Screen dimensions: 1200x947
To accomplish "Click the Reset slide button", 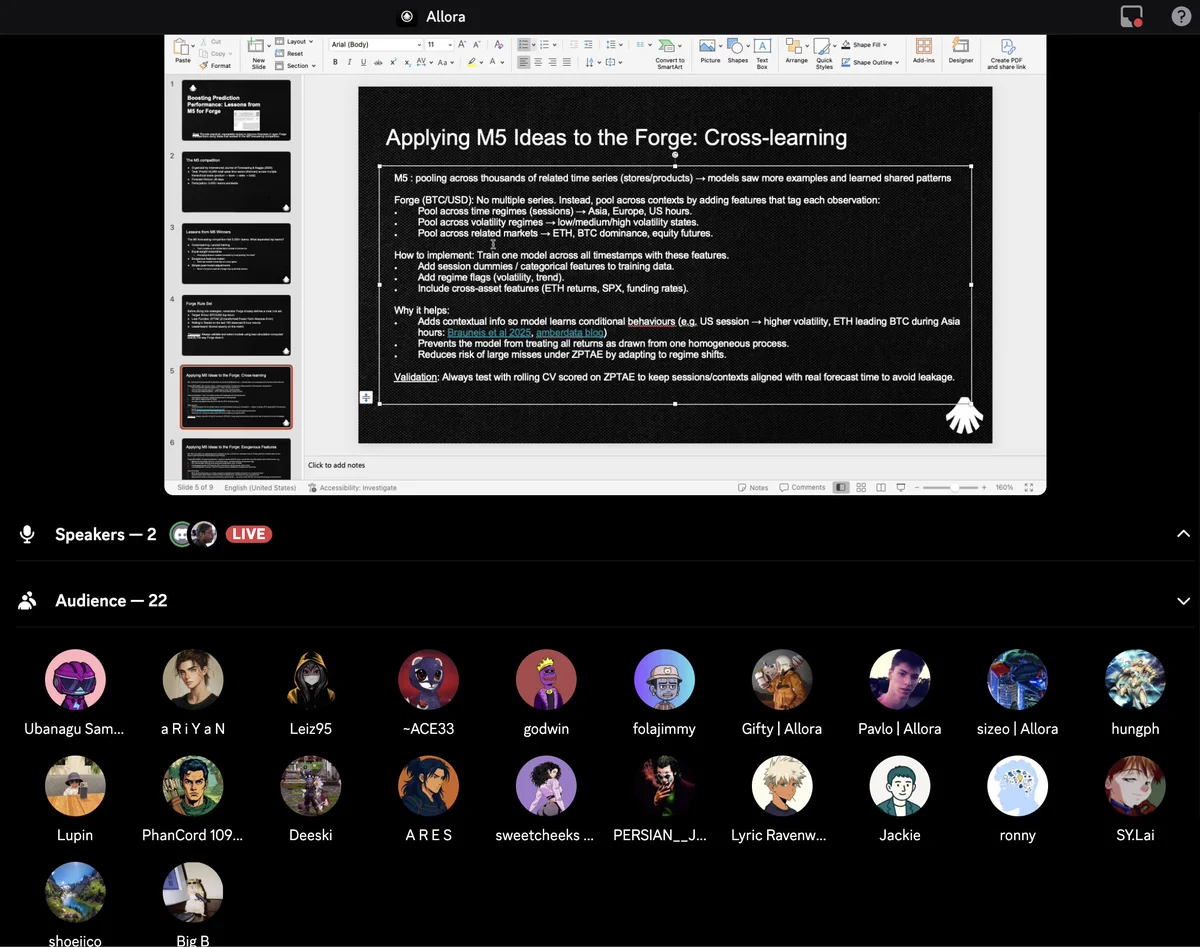I will coord(288,53).
